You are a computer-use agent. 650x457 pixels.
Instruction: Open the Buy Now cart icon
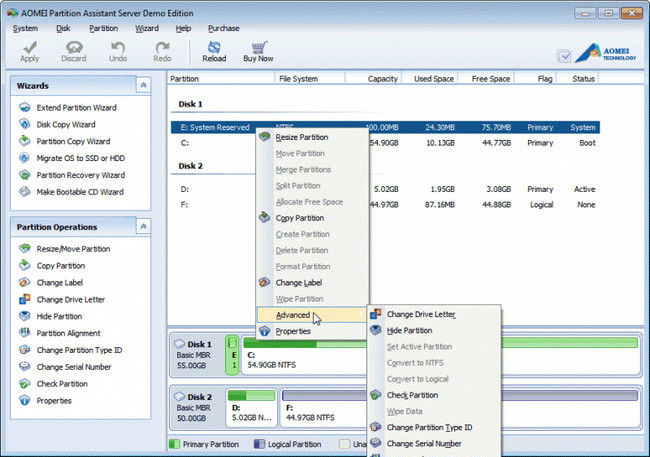258,51
